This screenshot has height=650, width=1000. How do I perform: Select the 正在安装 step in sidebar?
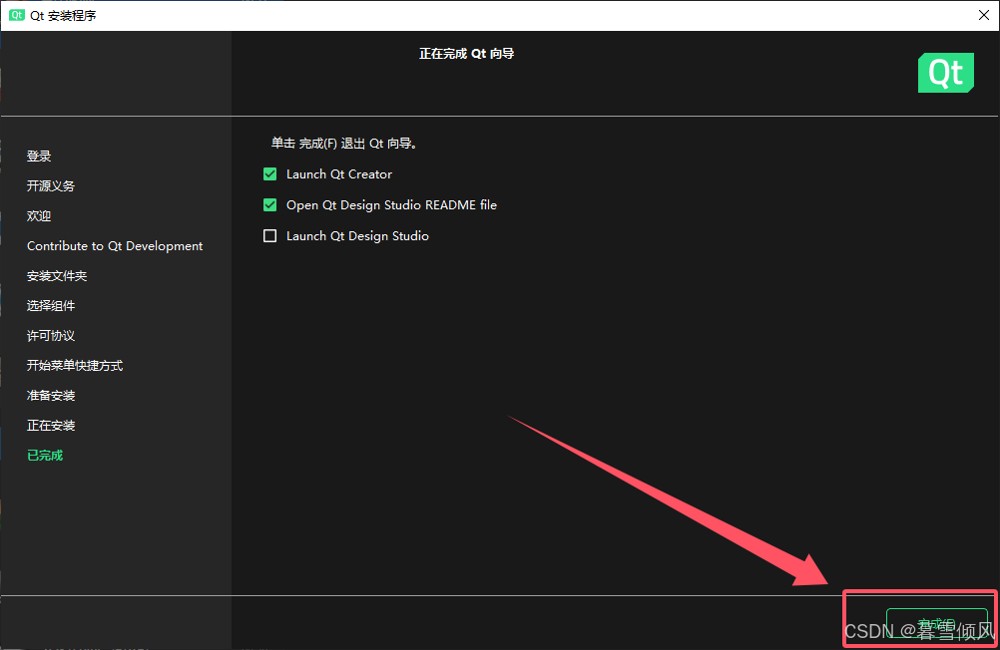point(51,425)
